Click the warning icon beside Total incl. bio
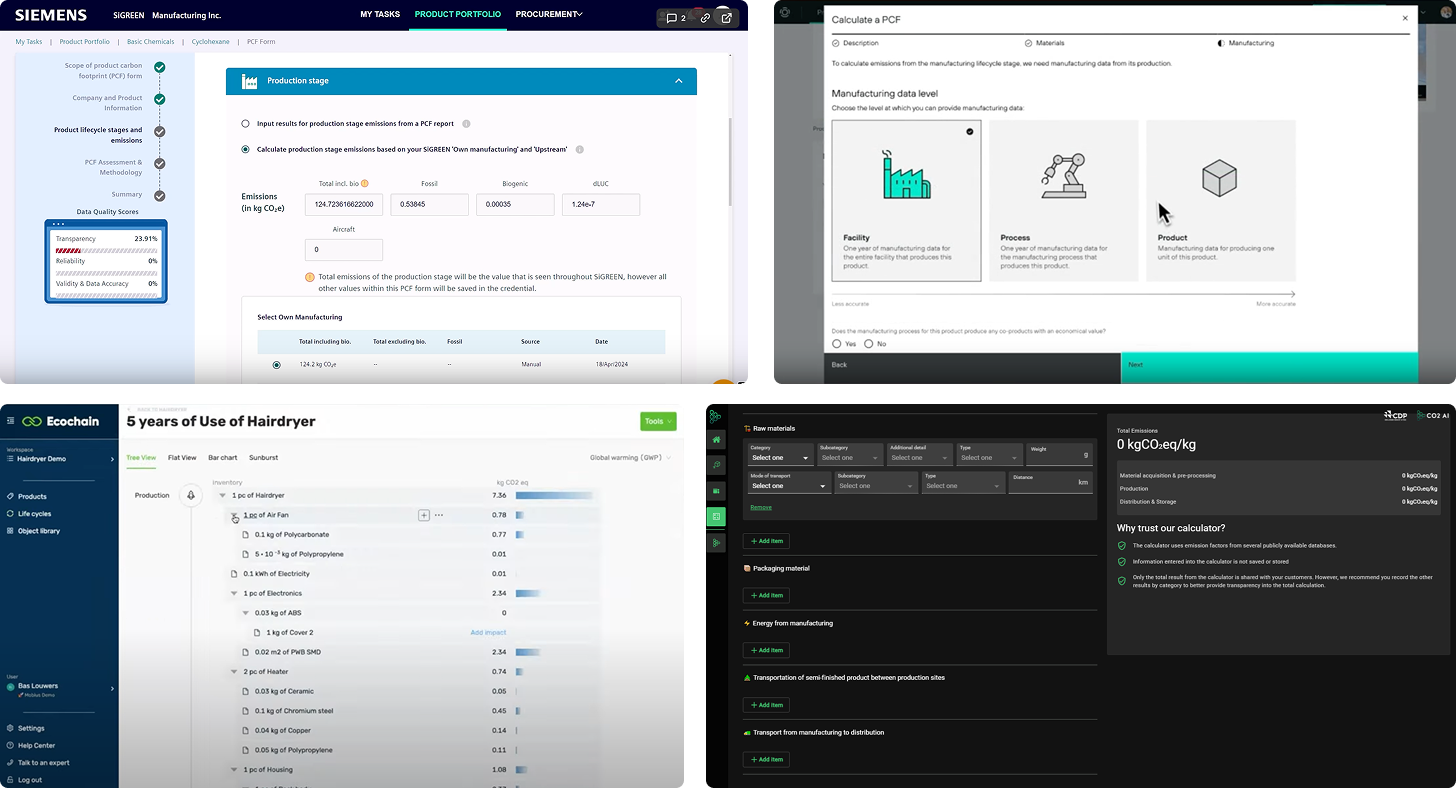The height and width of the screenshot is (788, 1456). [x=365, y=184]
